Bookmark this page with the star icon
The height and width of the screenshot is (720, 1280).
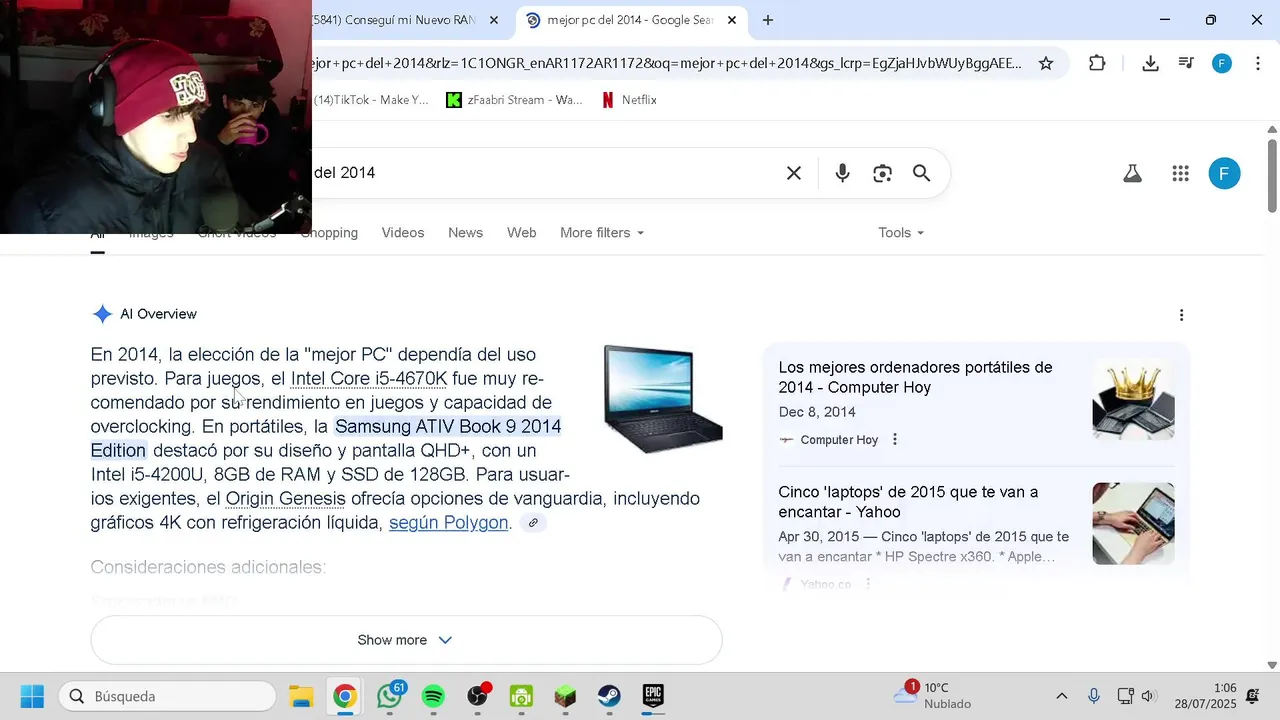1046,63
